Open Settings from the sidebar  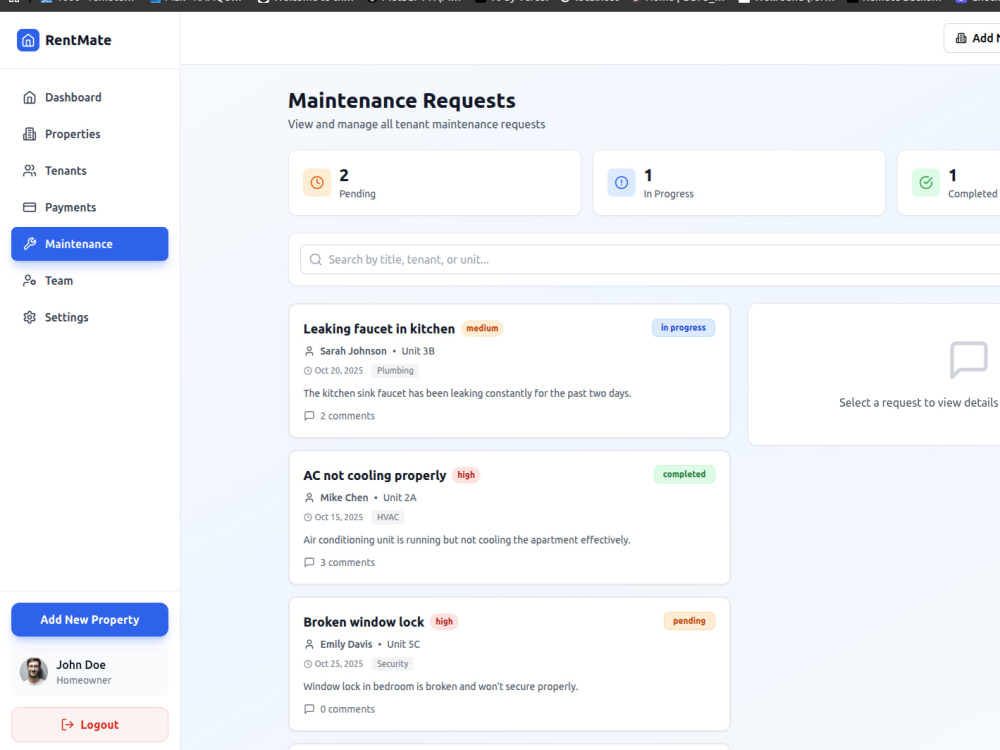pyautogui.click(x=90, y=317)
